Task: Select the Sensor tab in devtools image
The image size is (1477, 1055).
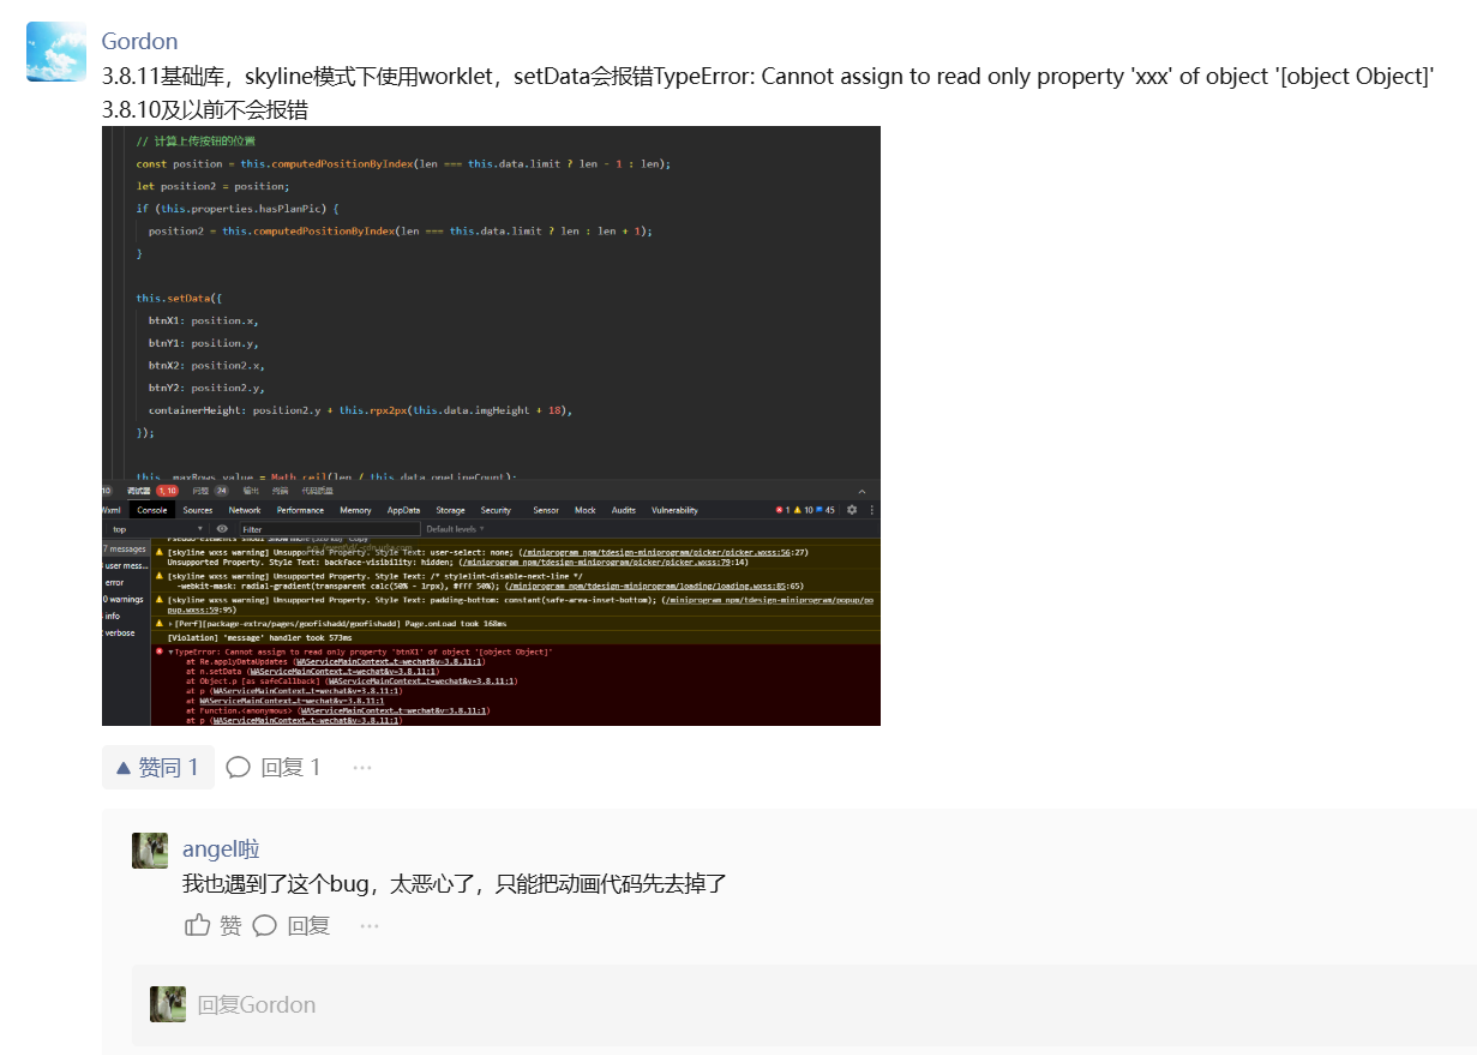Action: (546, 510)
